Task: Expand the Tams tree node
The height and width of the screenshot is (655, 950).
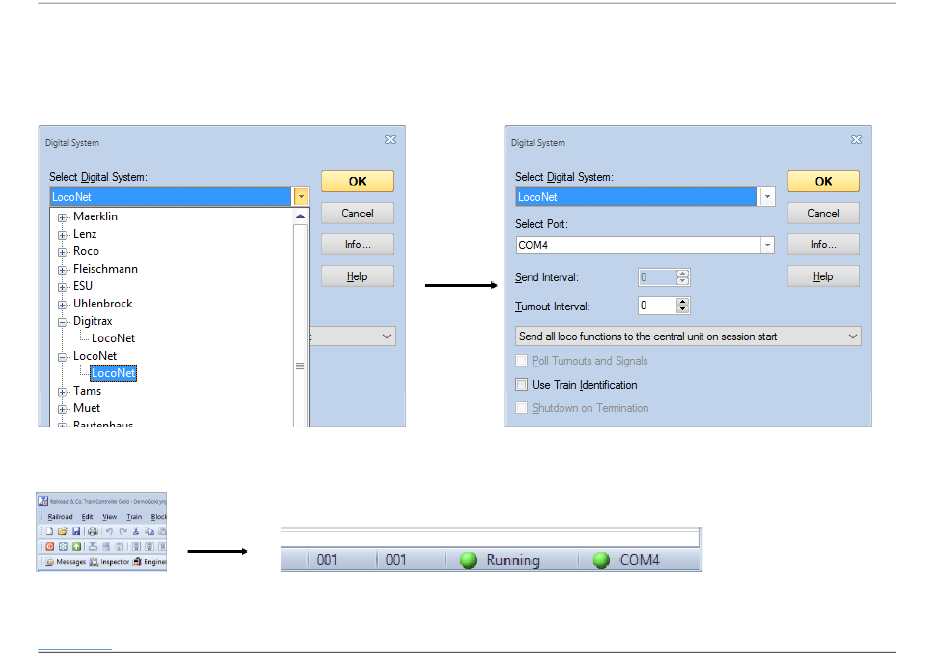Action: coord(62,392)
